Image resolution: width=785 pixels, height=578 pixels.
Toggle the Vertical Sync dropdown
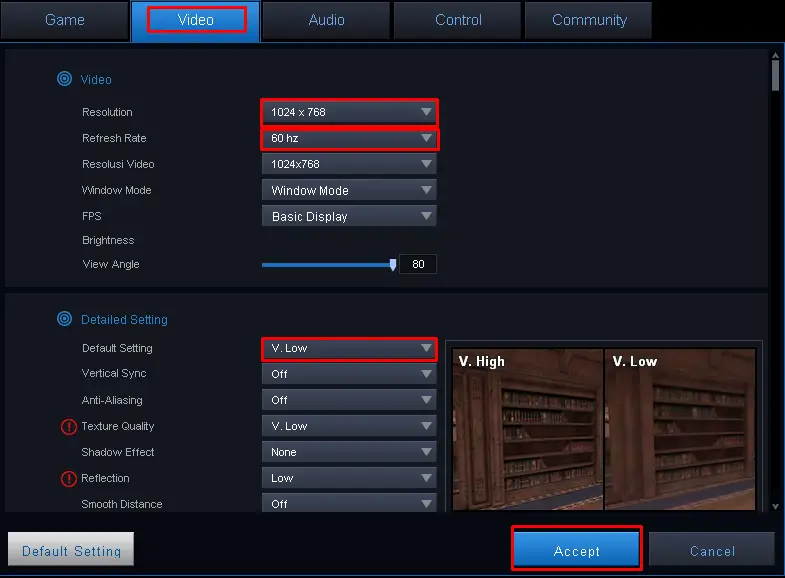click(349, 374)
